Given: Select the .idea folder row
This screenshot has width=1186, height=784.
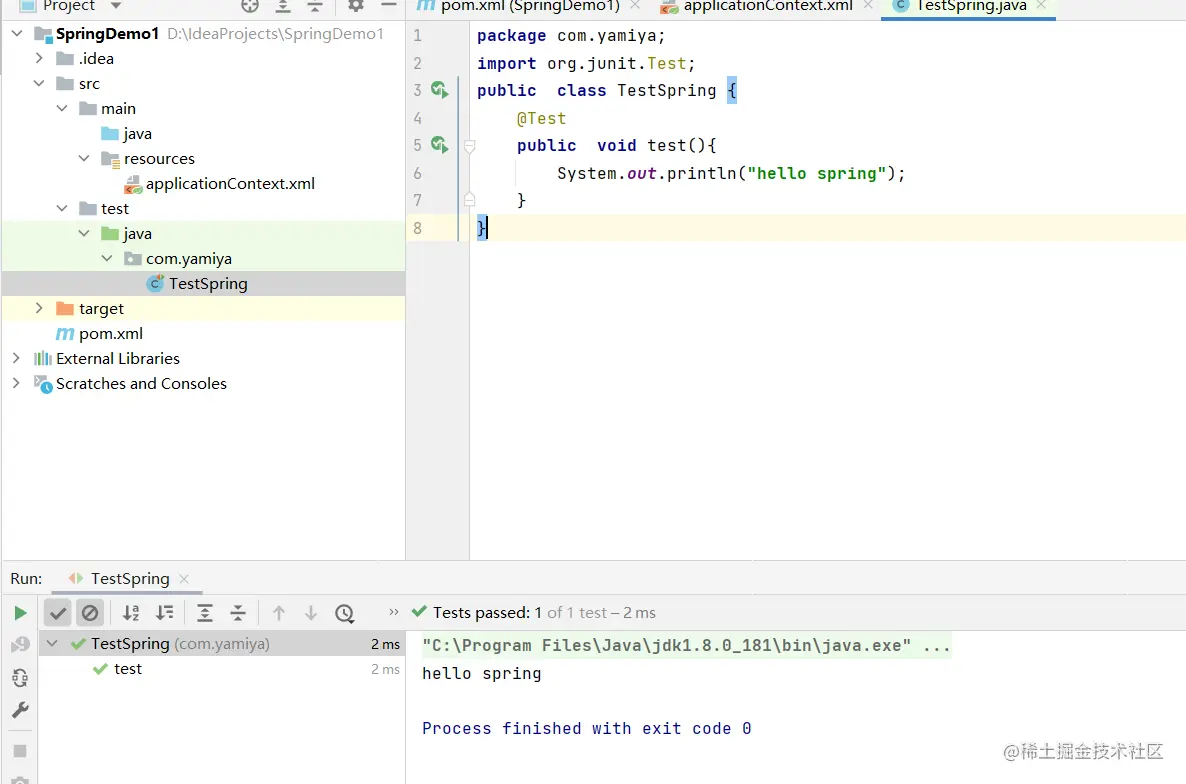Looking at the screenshot, I should click(x=203, y=58).
